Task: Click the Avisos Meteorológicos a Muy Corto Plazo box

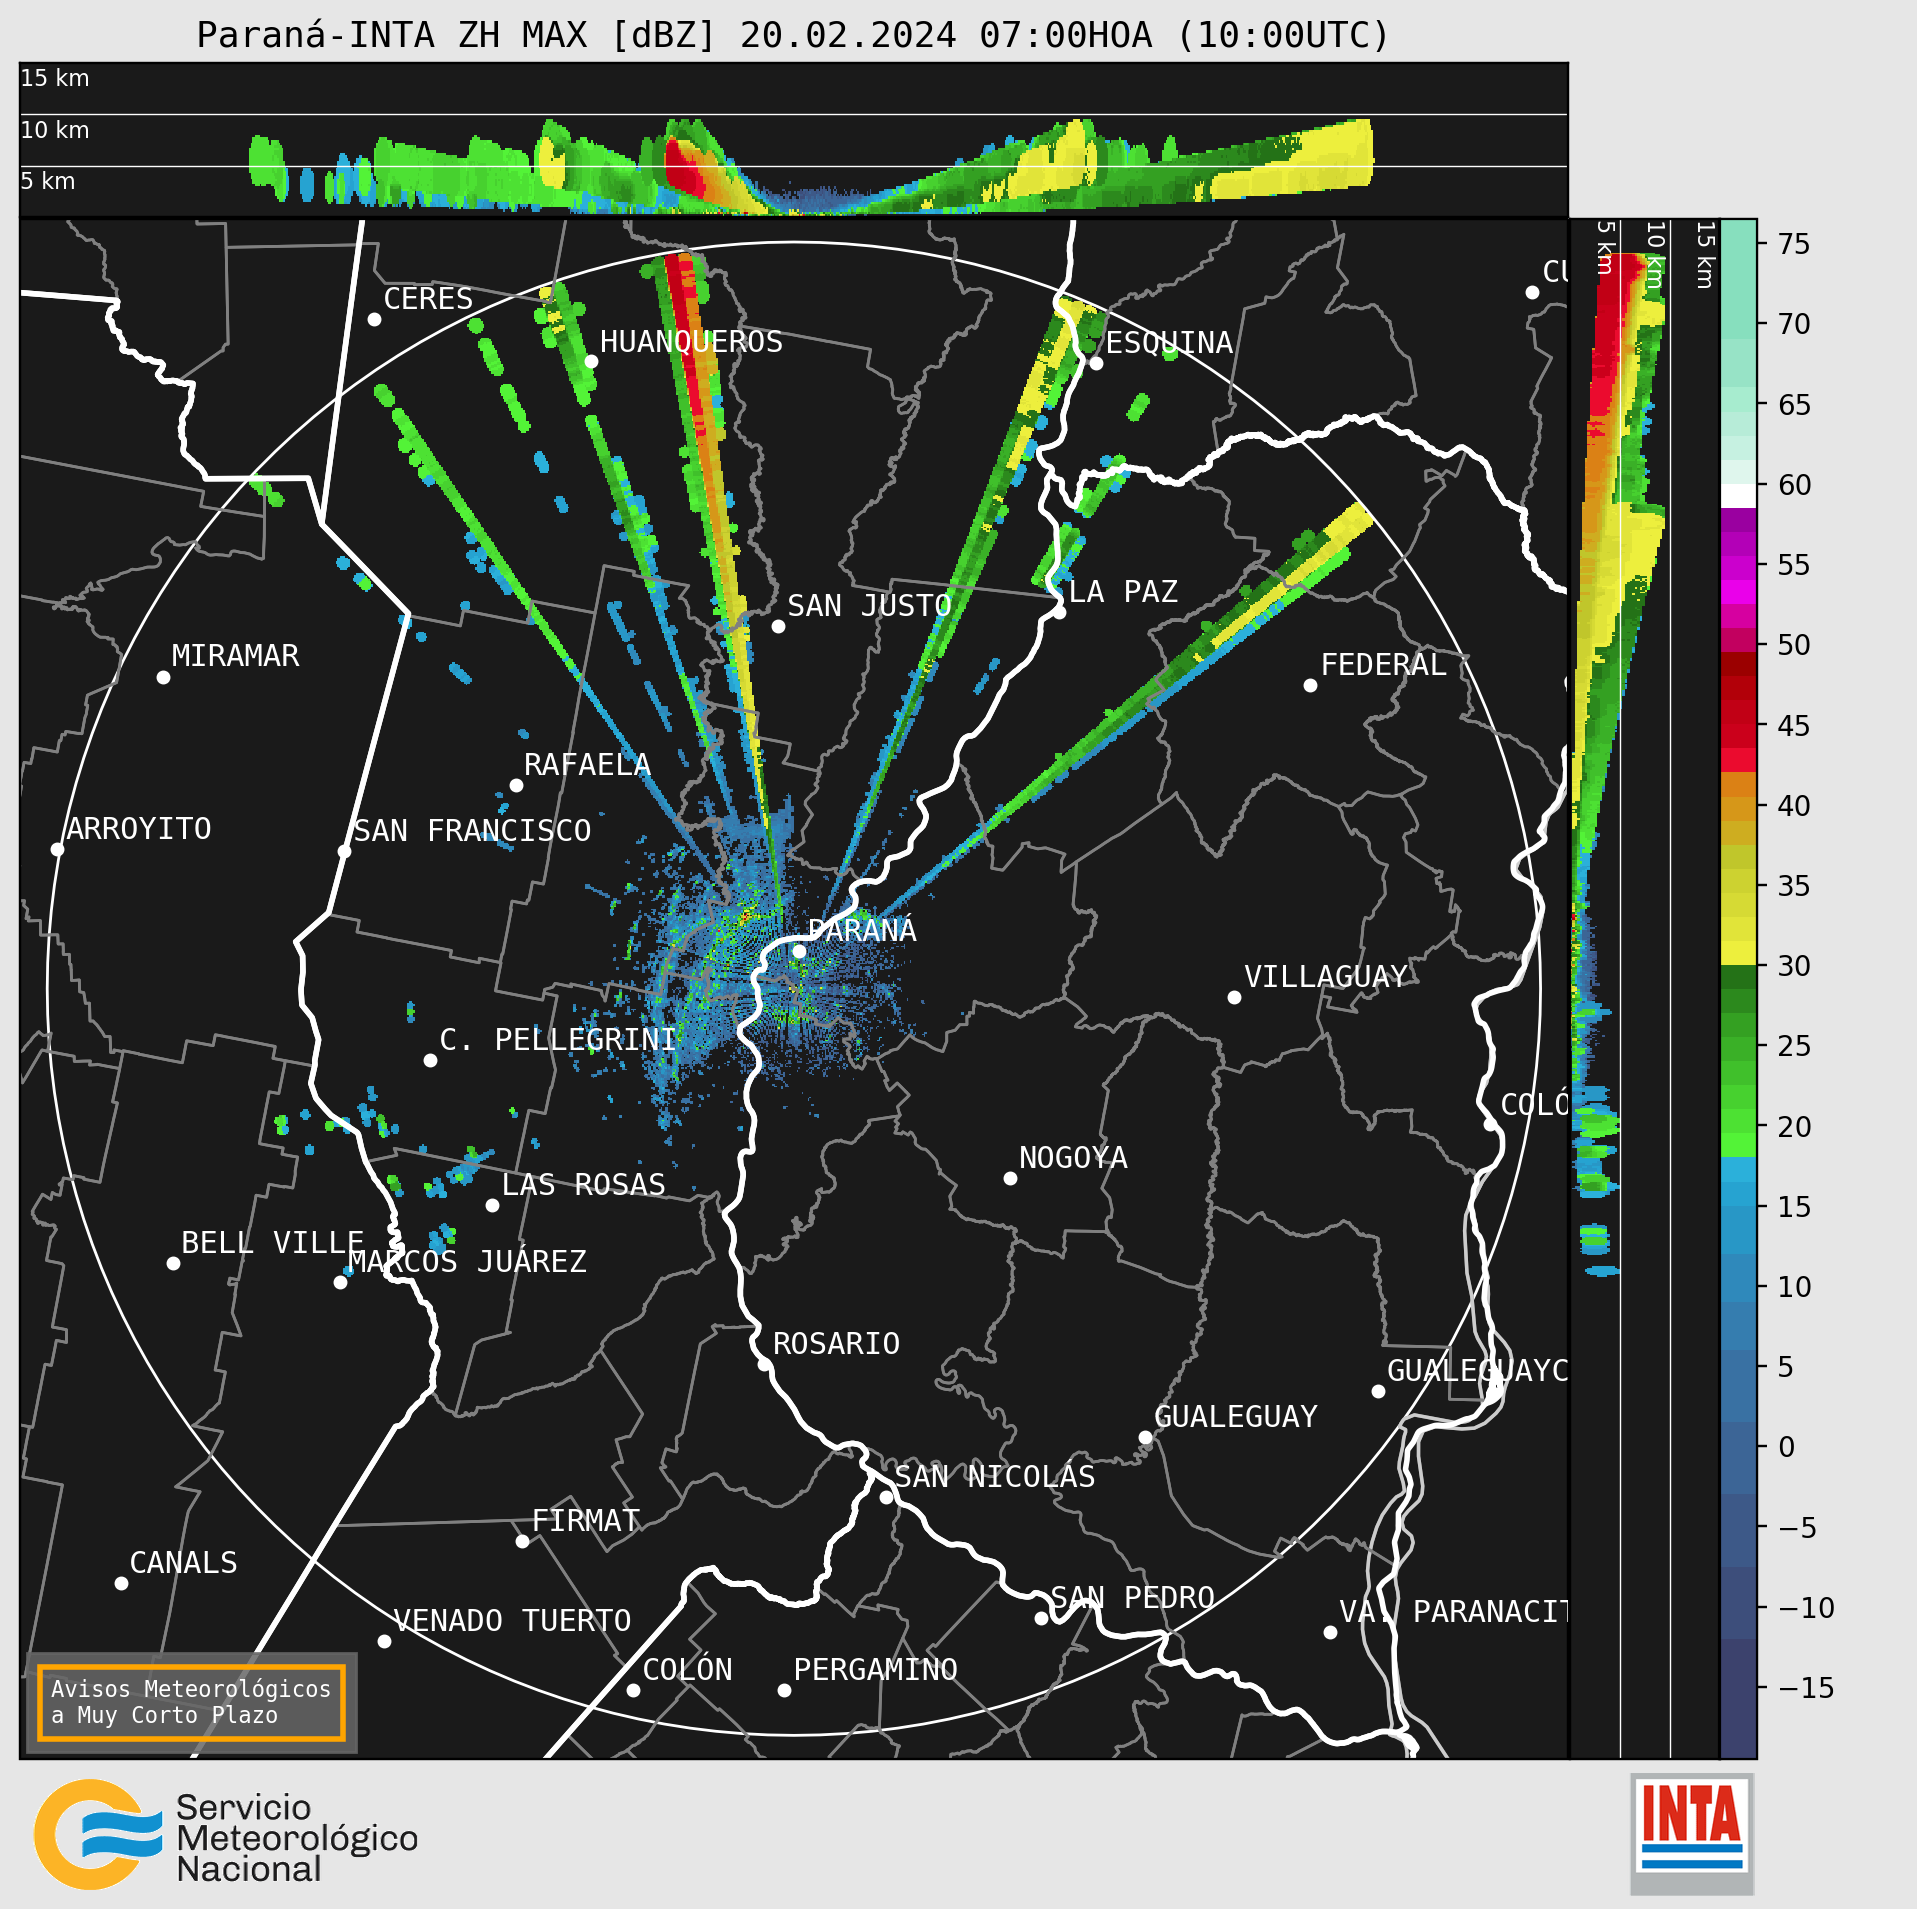Action: 191,1702
